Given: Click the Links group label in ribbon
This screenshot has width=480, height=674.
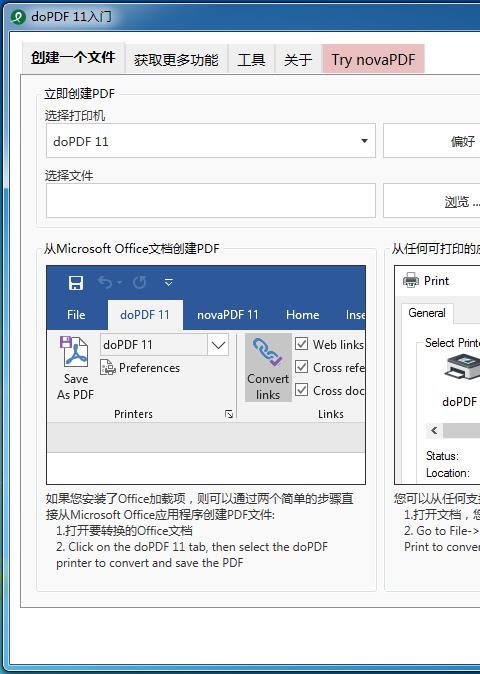Looking at the screenshot, I should 331,414.
